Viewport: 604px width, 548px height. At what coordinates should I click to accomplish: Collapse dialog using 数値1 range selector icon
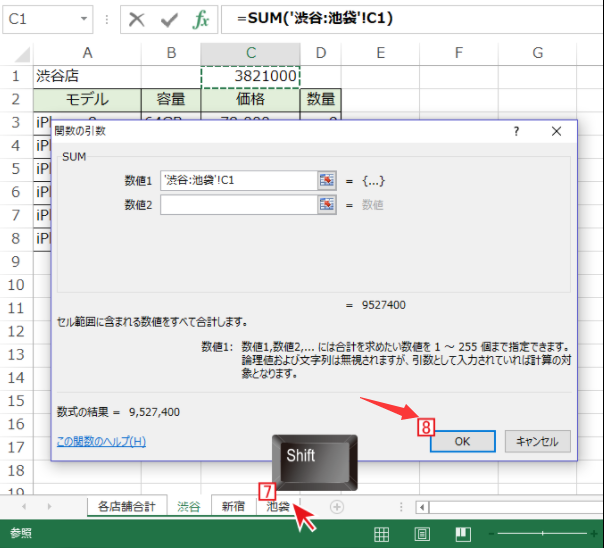click(x=327, y=180)
